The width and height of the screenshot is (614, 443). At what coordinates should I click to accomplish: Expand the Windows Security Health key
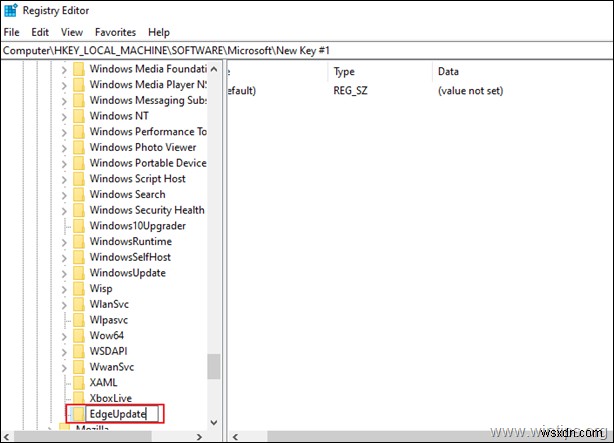[64, 211]
